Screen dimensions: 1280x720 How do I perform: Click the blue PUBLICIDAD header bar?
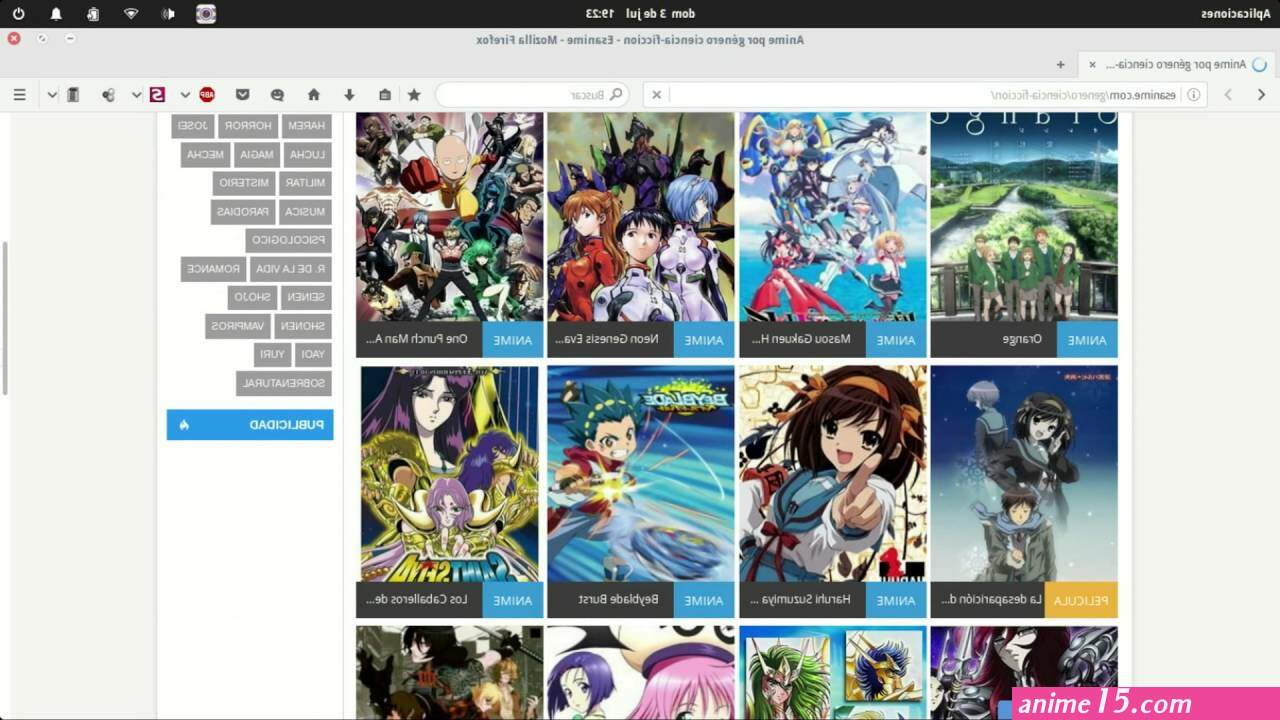250,425
